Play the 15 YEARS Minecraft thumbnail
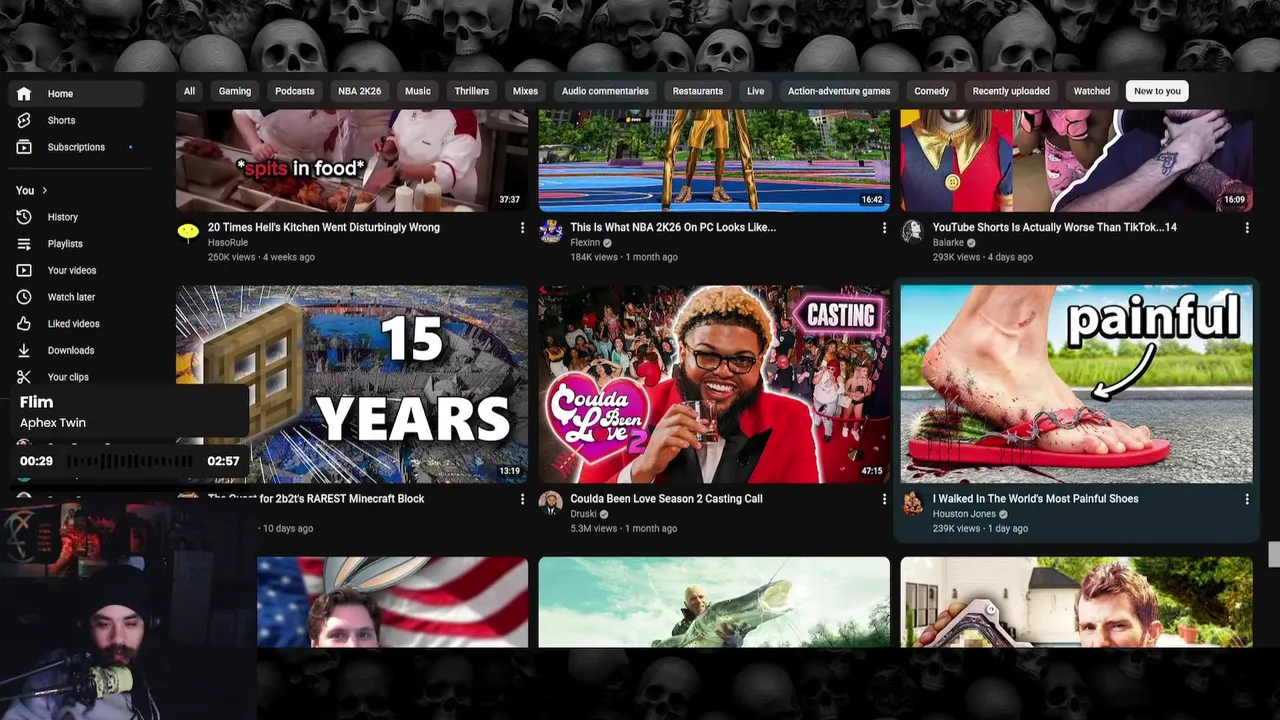Image resolution: width=1280 pixels, height=720 pixels. tap(352, 384)
